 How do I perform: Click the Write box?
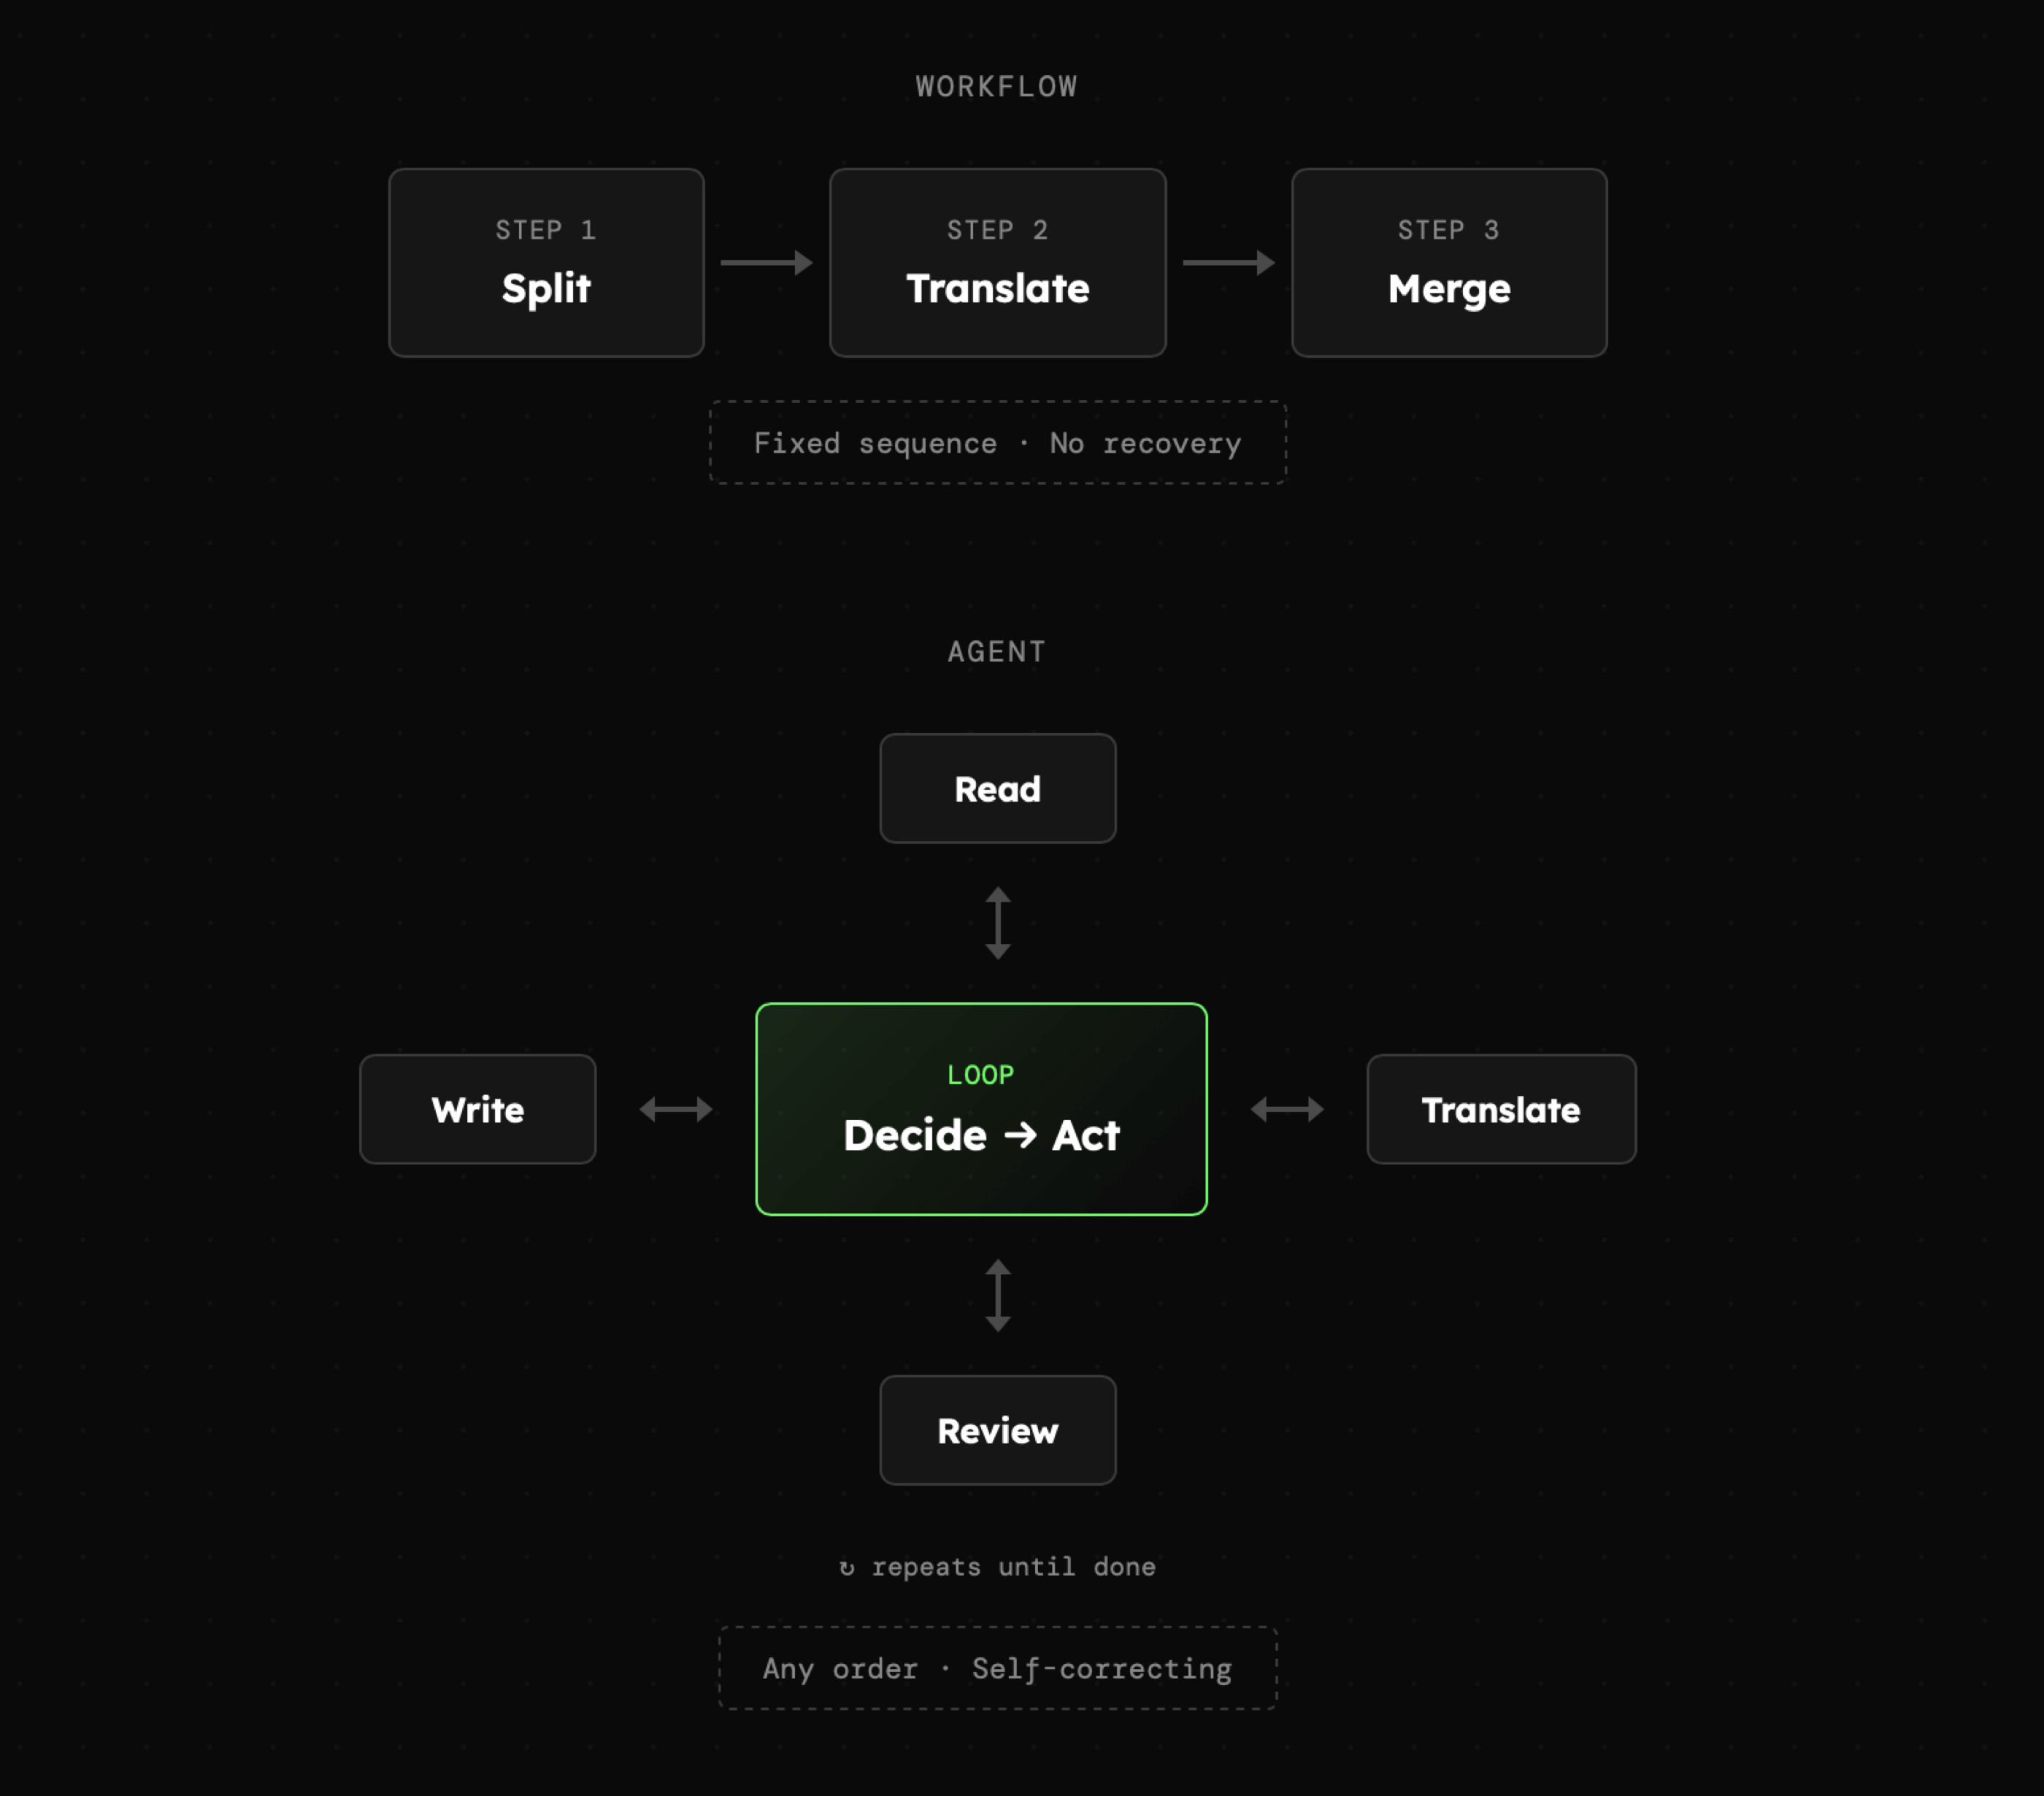click(x=477, y=1109)
